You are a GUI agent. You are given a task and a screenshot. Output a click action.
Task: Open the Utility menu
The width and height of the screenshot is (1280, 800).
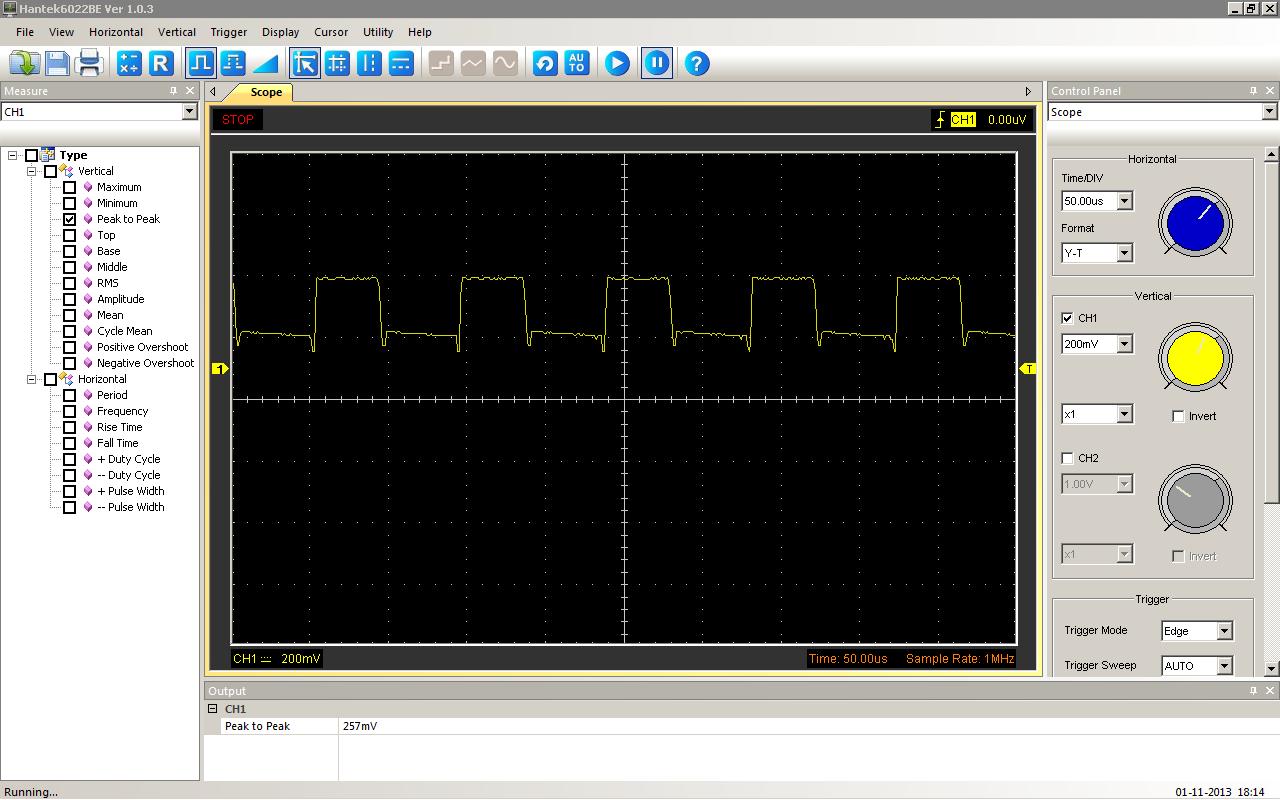pyautogui.click(x=377, y=32)
